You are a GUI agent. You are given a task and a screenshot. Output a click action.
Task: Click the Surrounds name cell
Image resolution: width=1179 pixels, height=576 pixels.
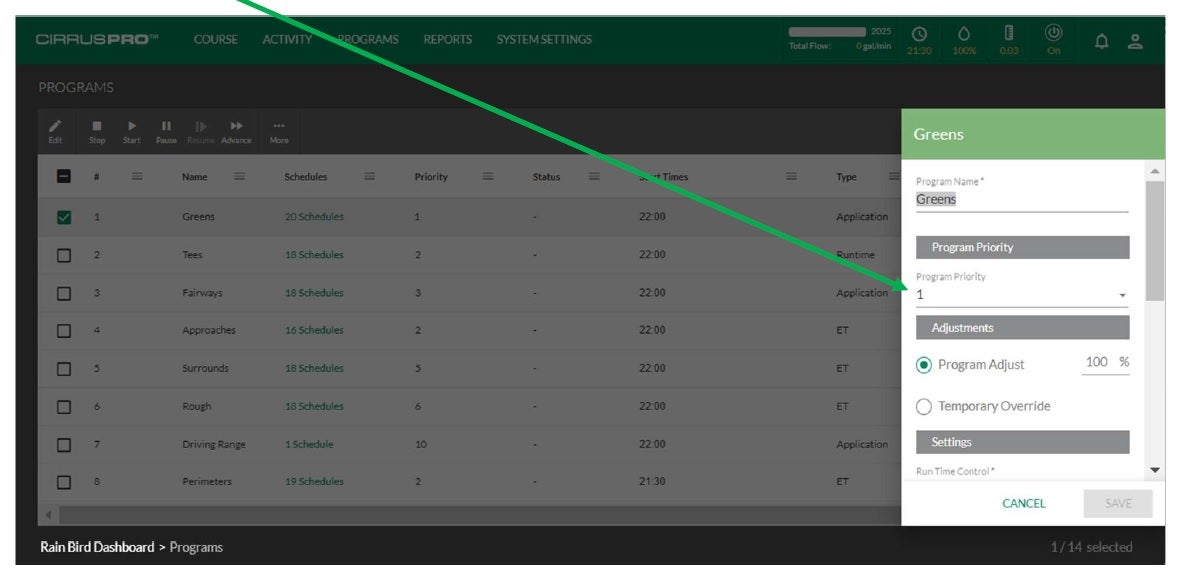pyautogui.click(x=205, y=368)
